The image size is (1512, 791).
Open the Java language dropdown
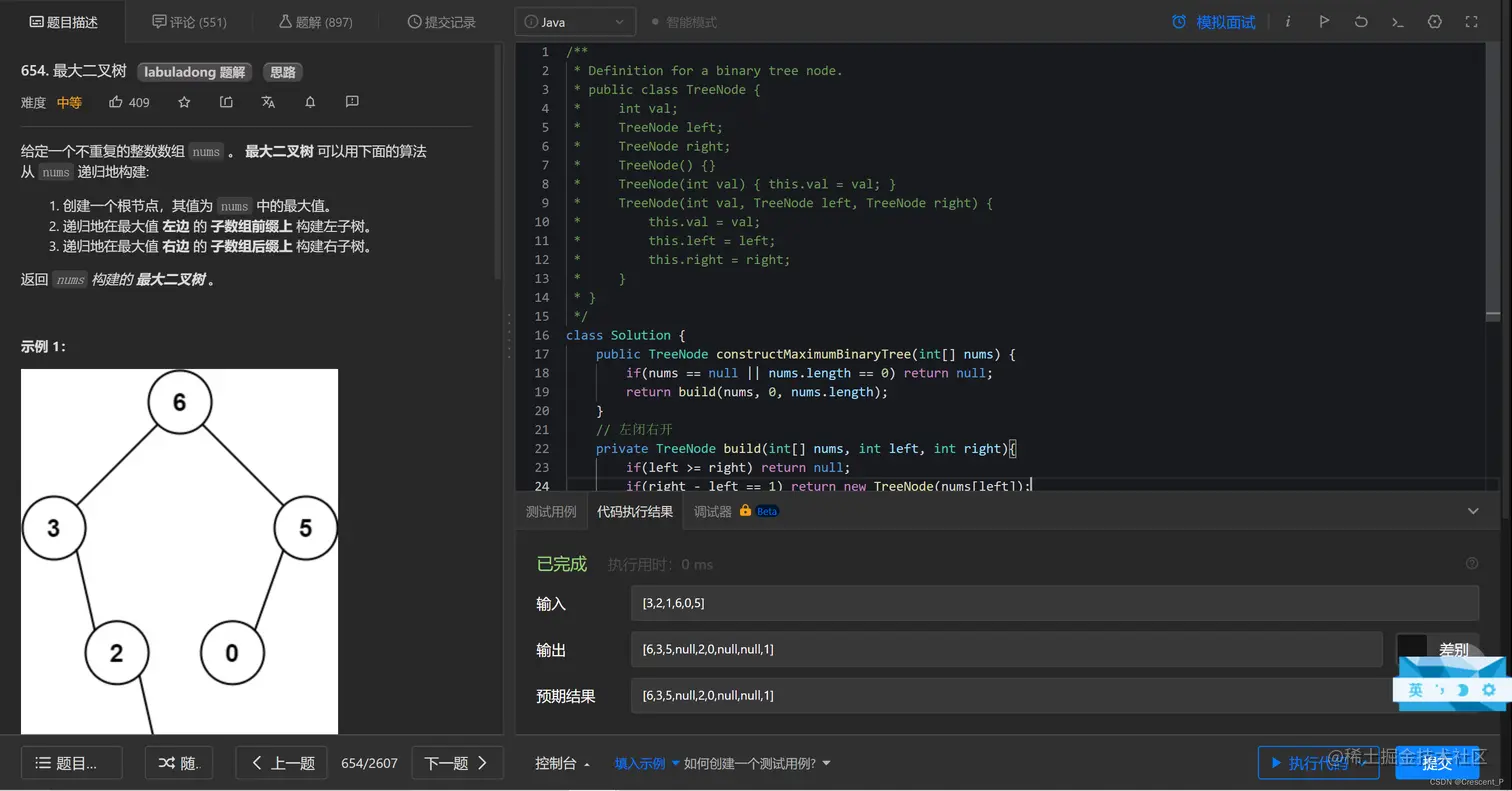pos(575,21)
